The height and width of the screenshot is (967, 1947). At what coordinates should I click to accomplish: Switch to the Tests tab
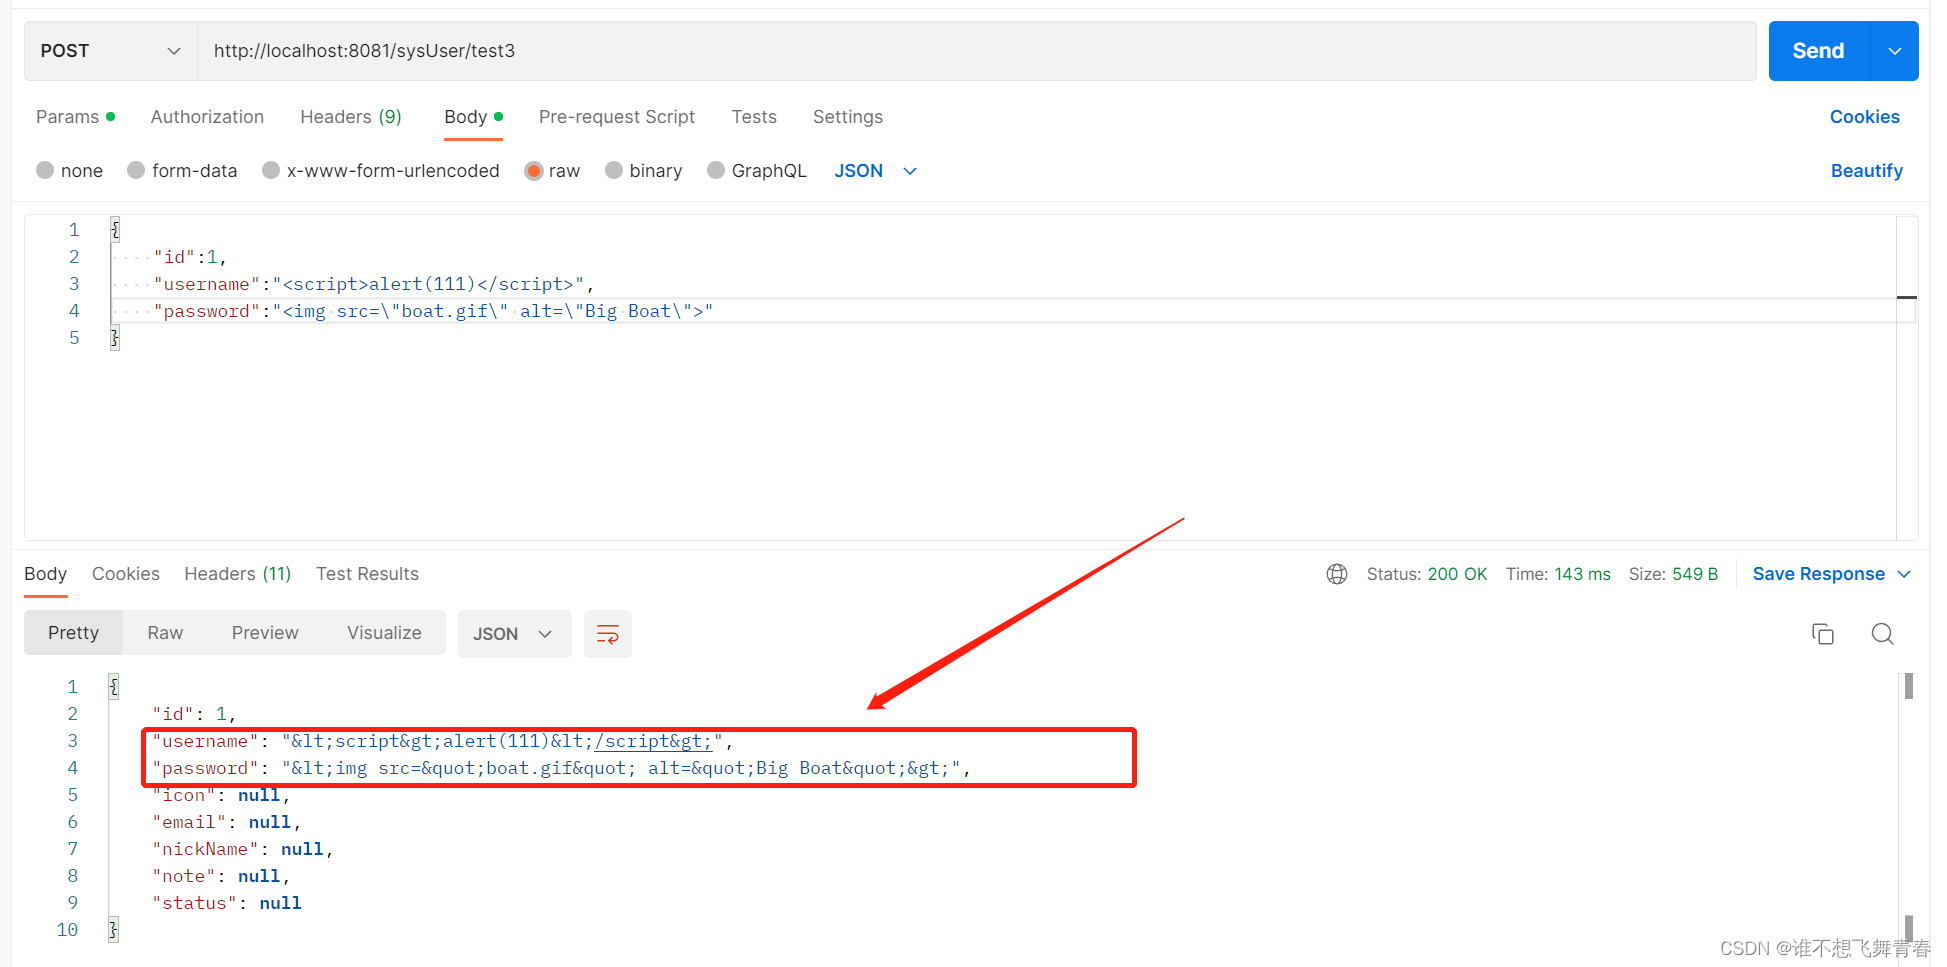coord(754,117)
